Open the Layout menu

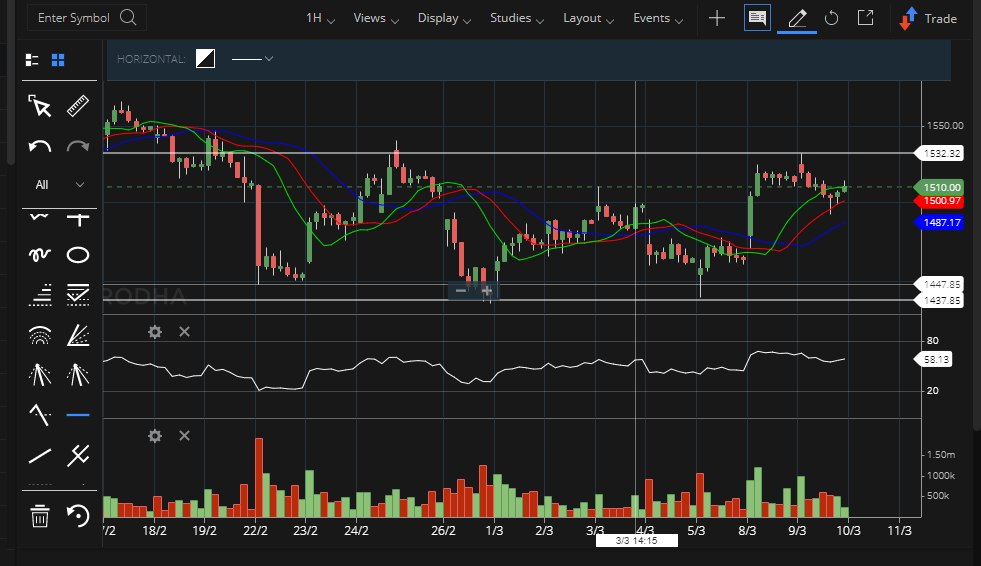[x=588, y=18]
